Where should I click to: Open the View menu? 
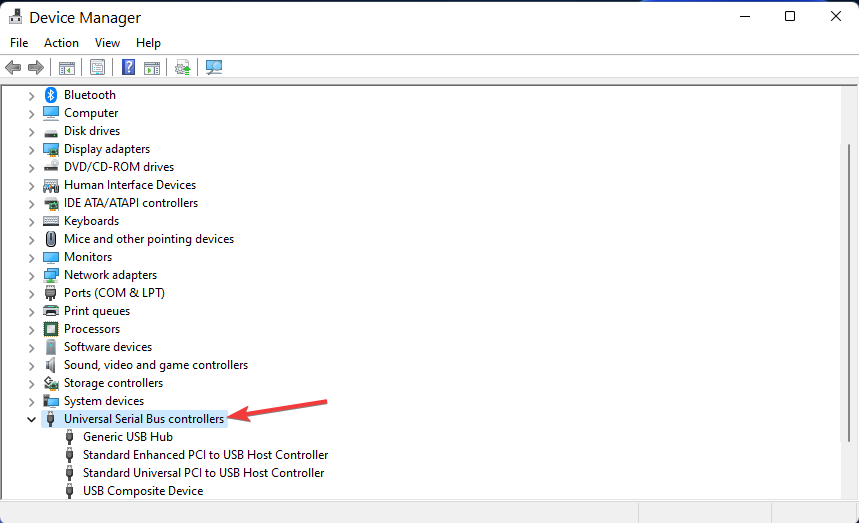point(107,43)
